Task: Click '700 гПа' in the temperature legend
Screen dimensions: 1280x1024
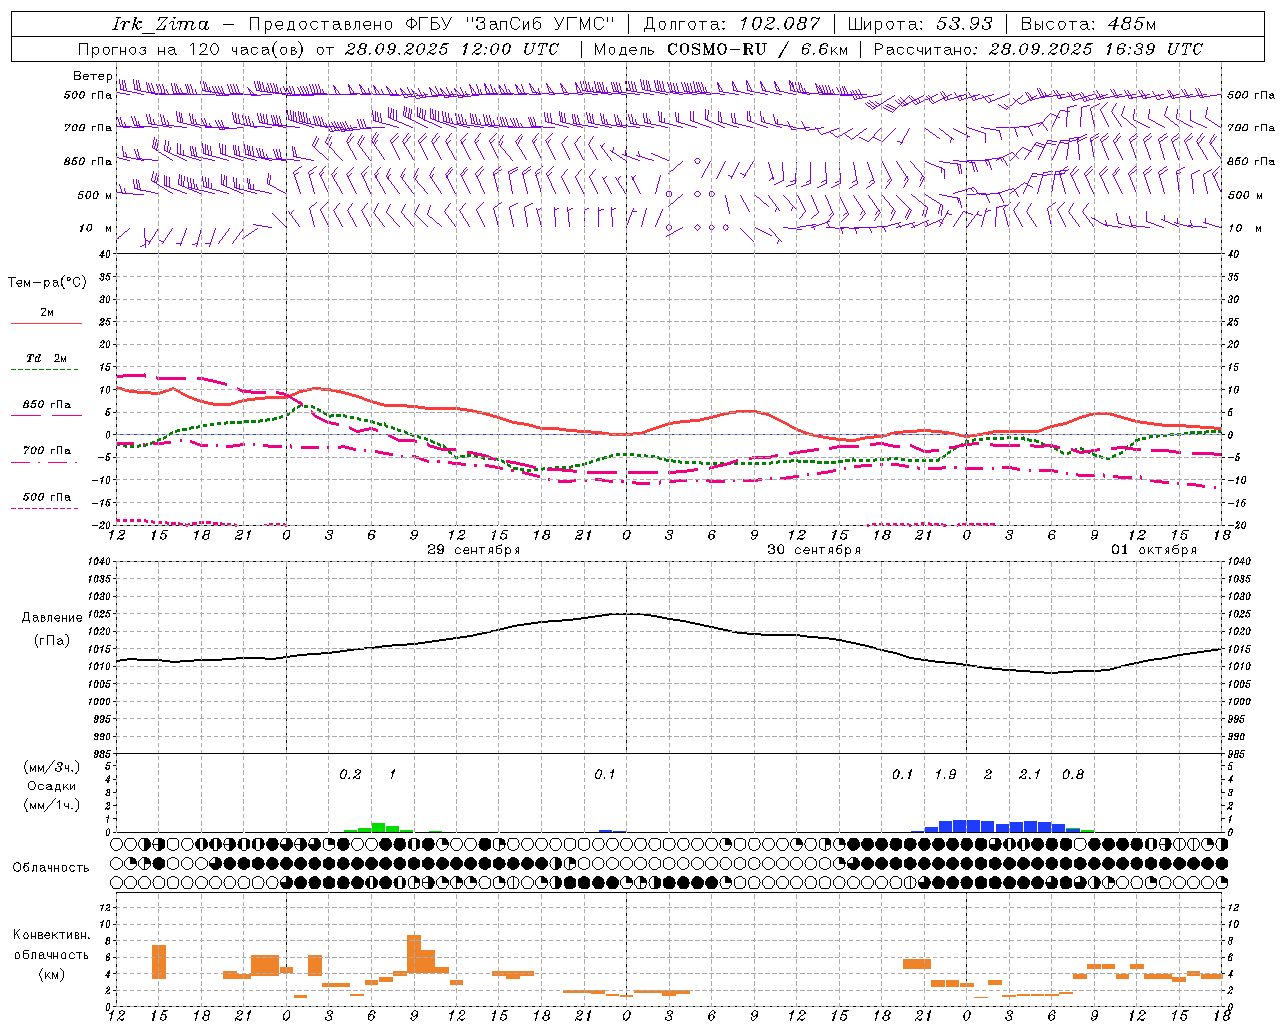Action: [47, 451]
